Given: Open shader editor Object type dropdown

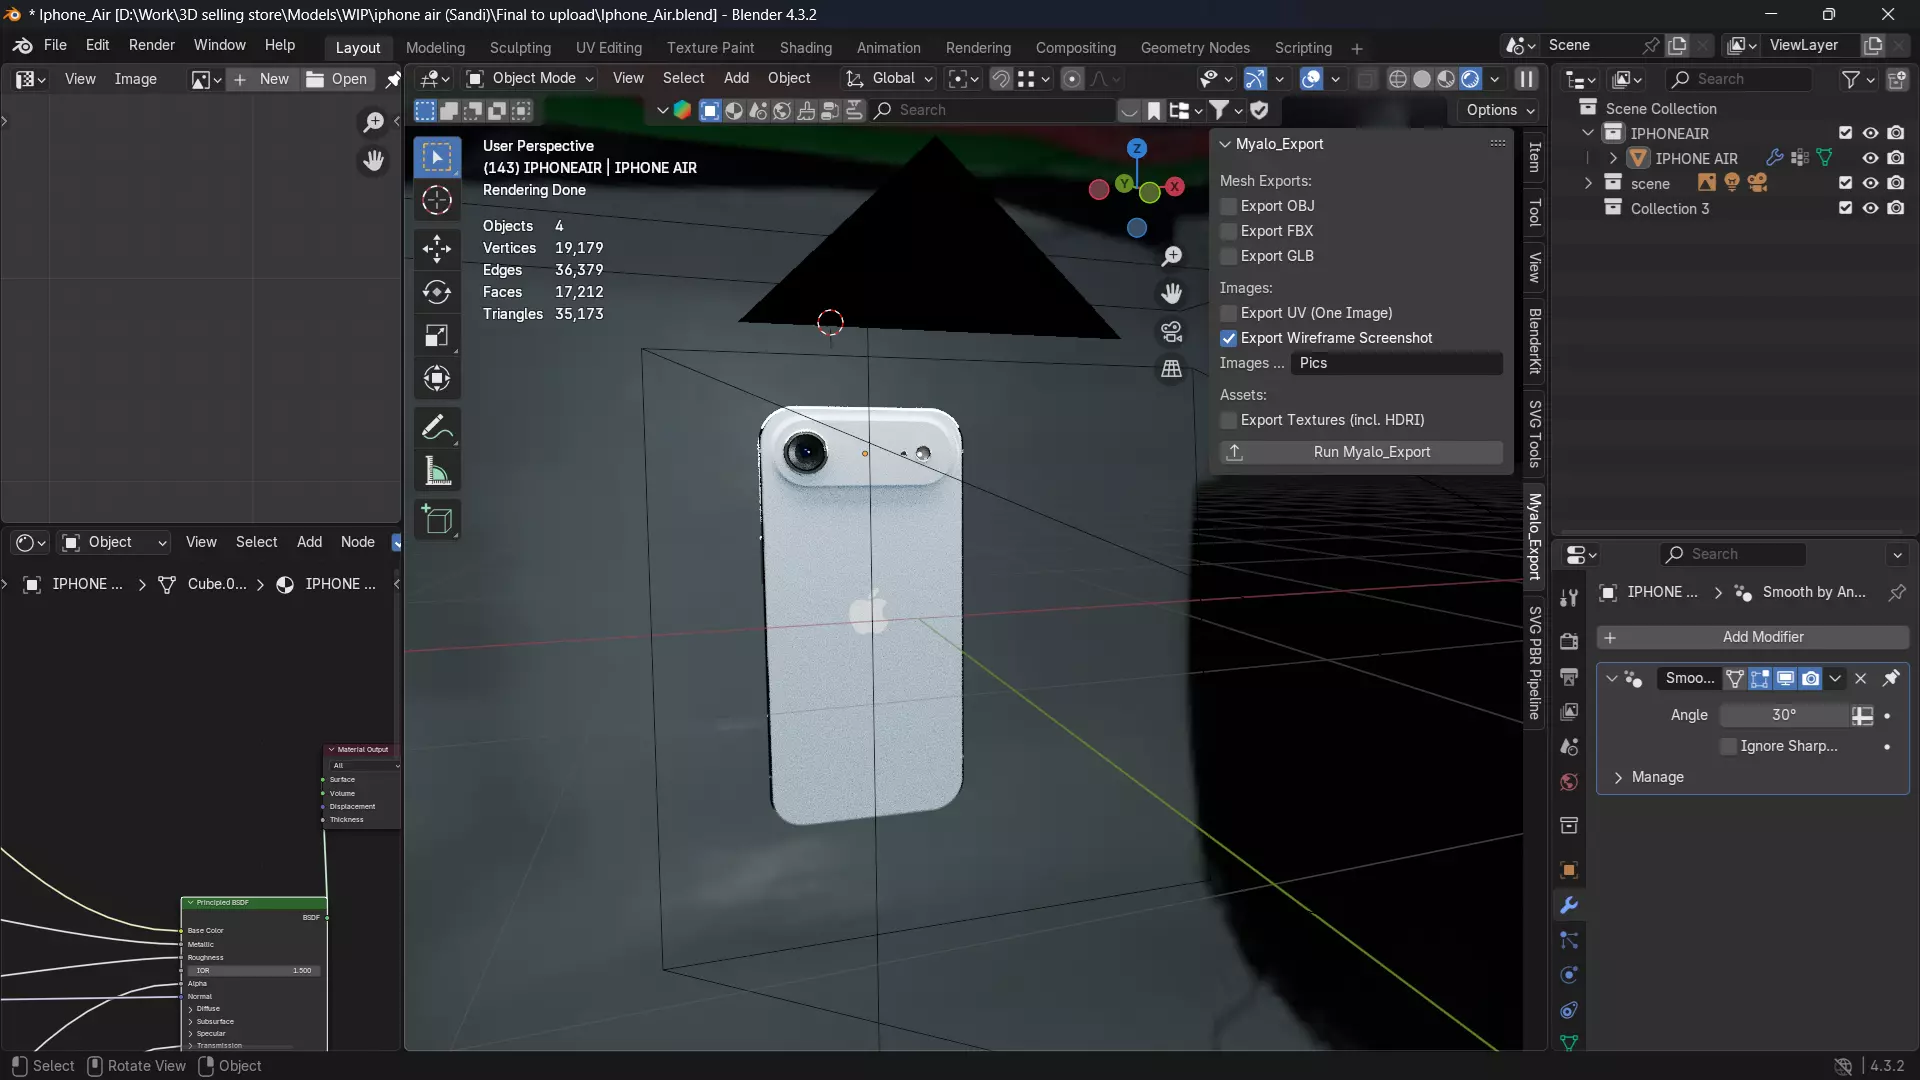Looking at the screenshot, I should (115, 542).
